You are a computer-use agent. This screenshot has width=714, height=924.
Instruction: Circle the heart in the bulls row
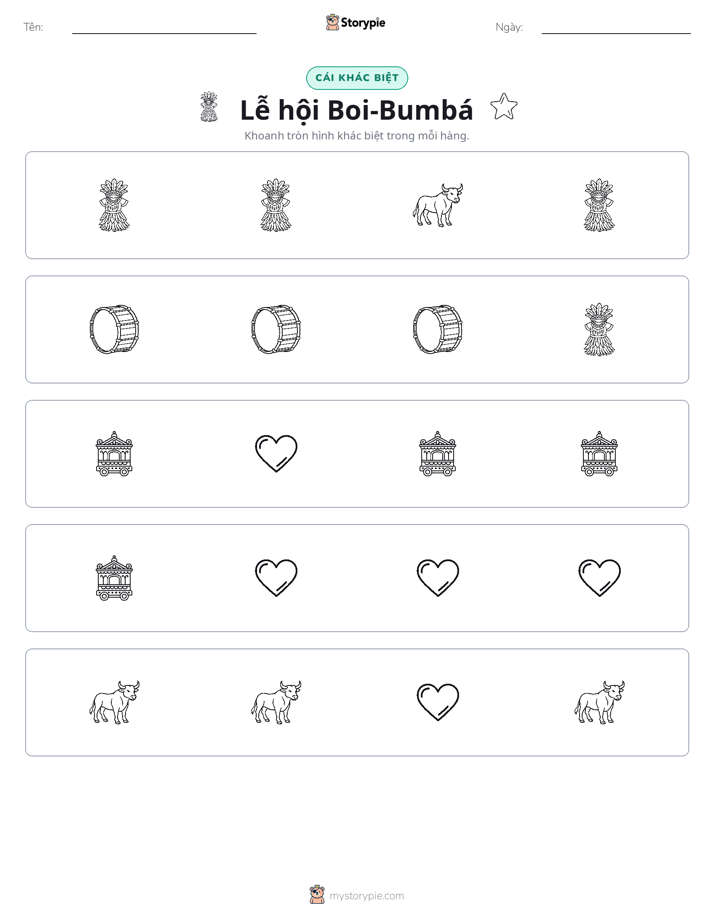438,702
